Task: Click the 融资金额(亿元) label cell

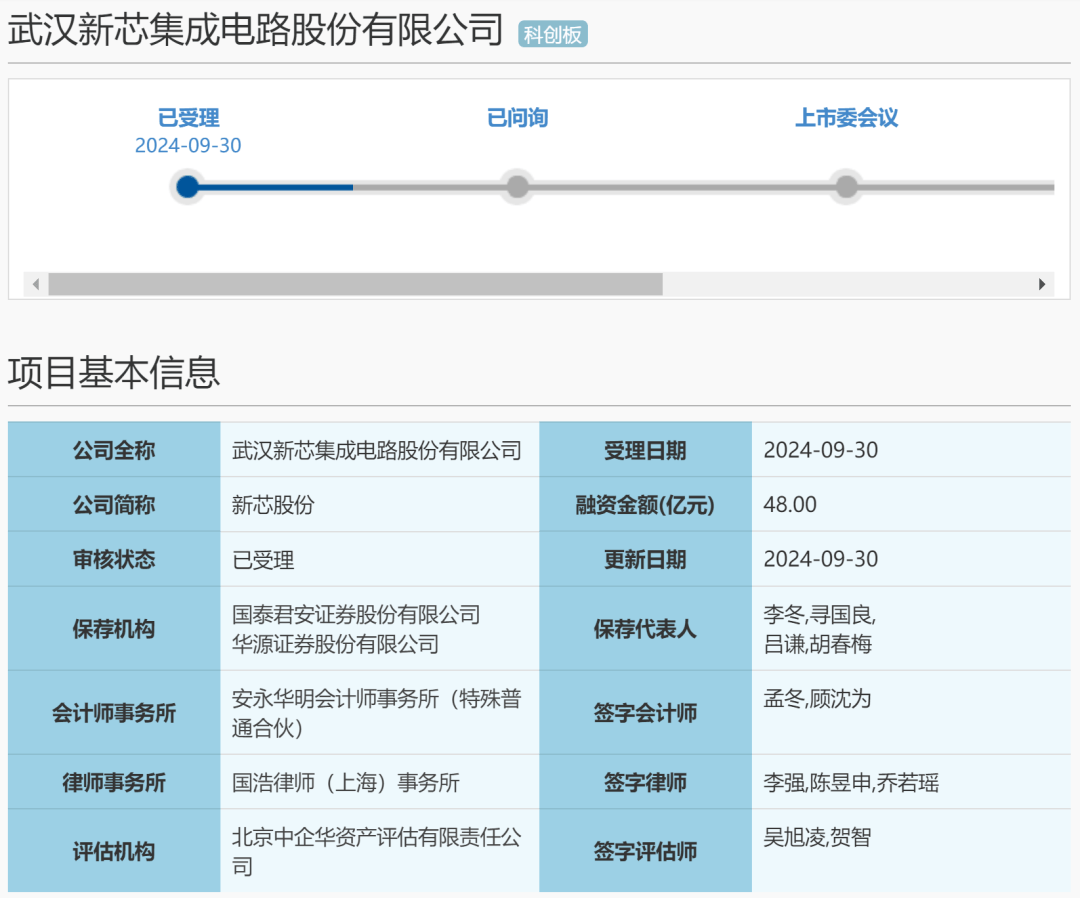Action: 645,504
